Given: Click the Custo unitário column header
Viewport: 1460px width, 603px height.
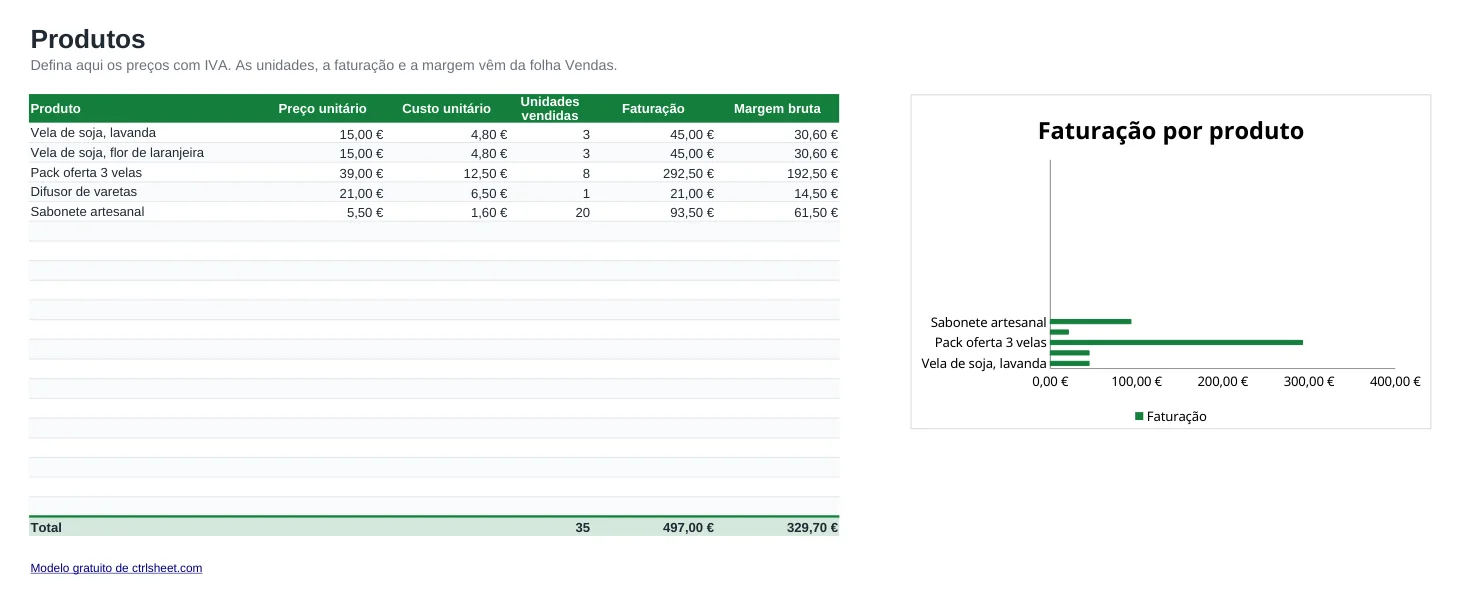Looking at the screenshot, I should tap(446, 108).
